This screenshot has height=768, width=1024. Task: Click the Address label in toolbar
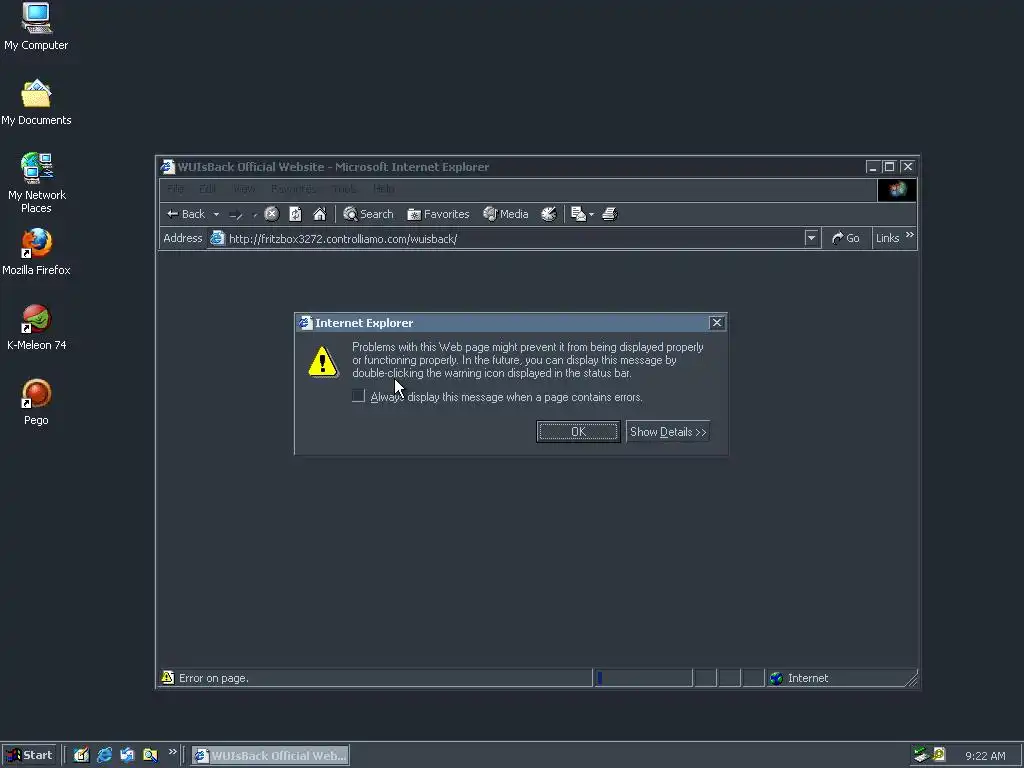click(183, 238)
